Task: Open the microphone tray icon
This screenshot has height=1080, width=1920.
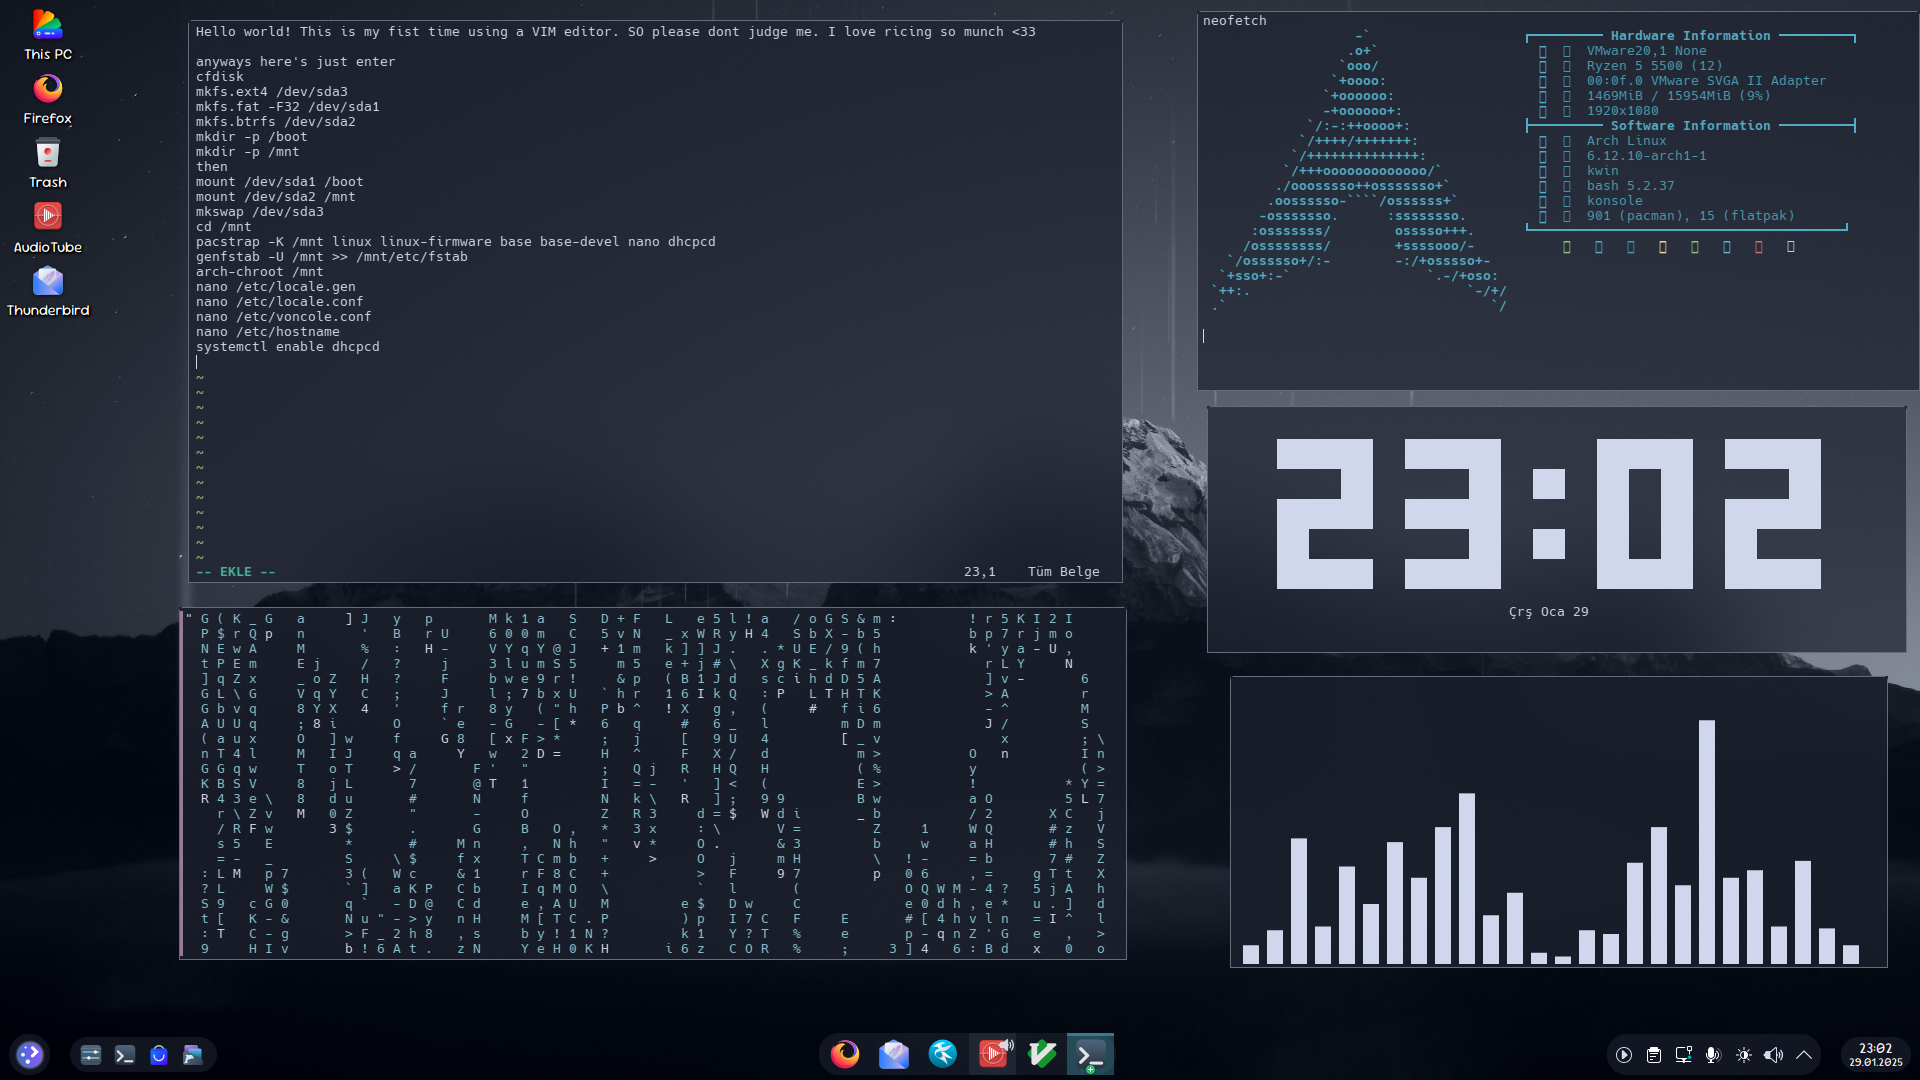Action: tap(1714, 1055)
